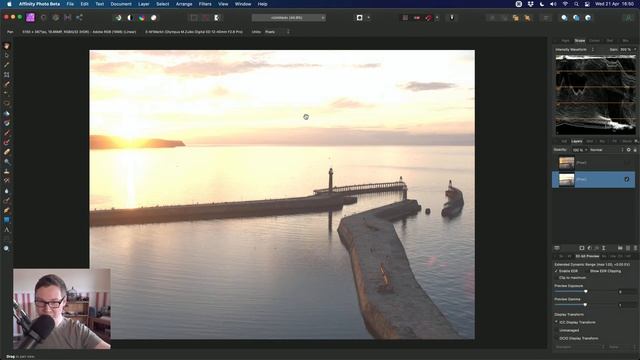
Task: Switch to the Tone Mapping Persona
Action: [x=68, y=18]
